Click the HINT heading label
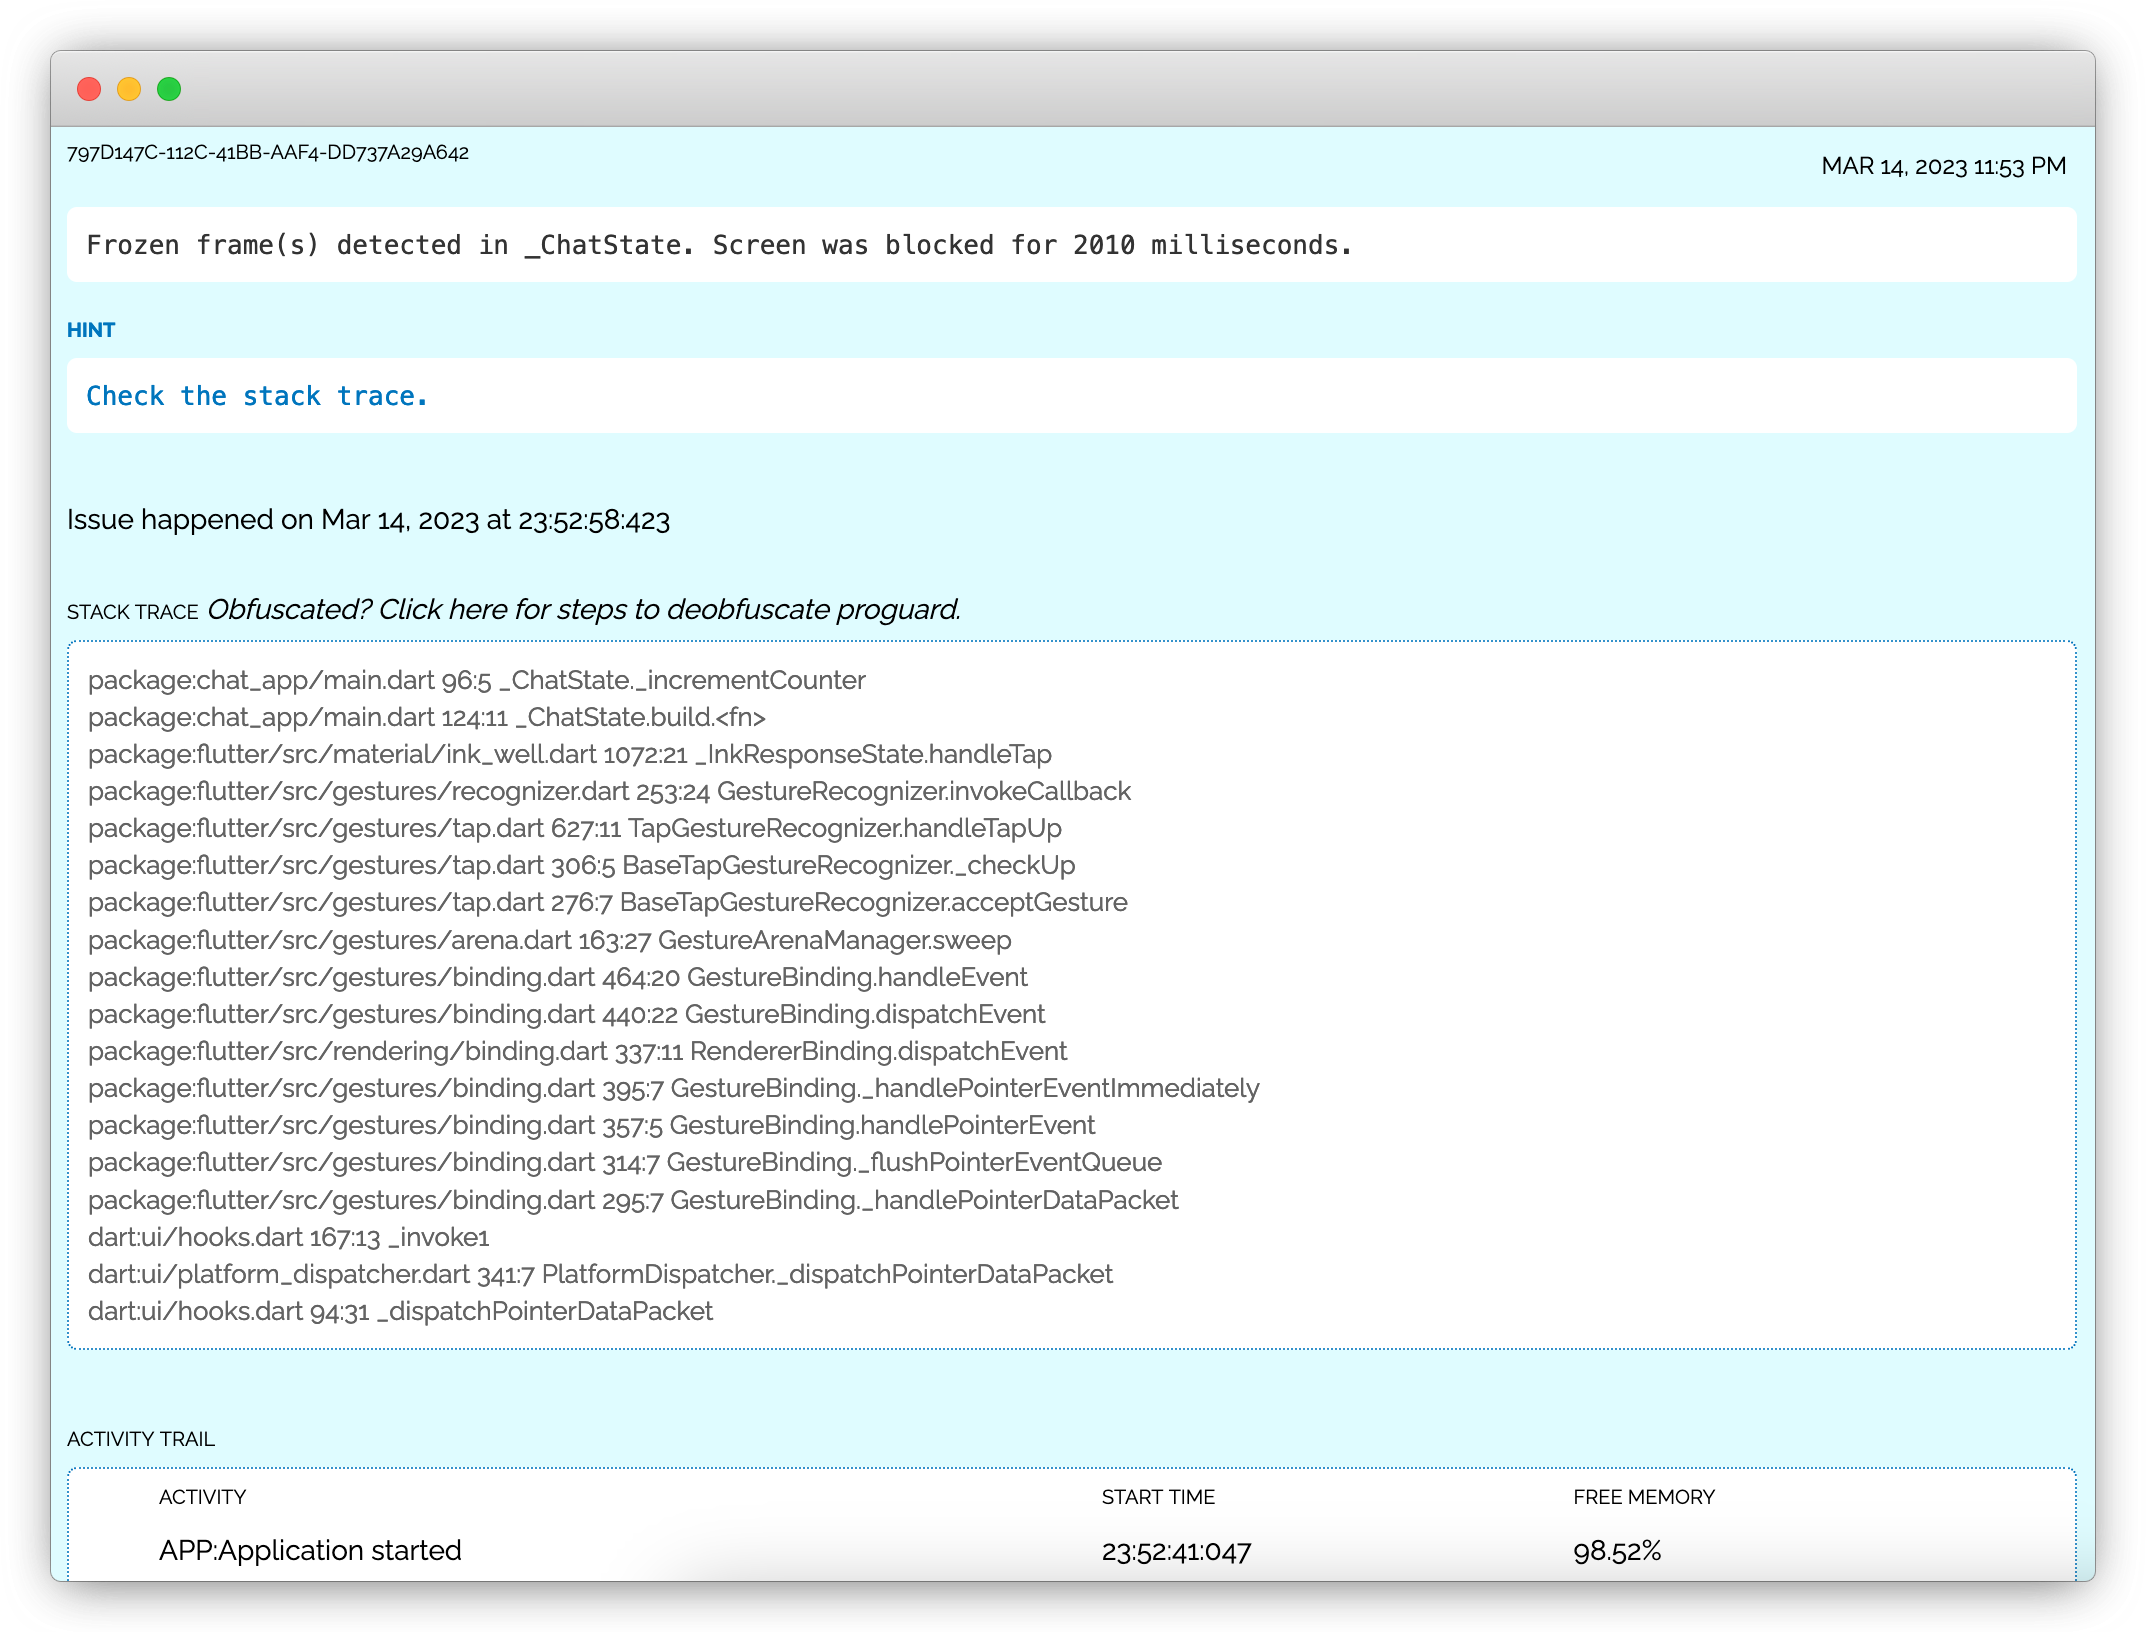Image resolution: width=2146 pixels, height=1632 pixels. click(91, 330)
